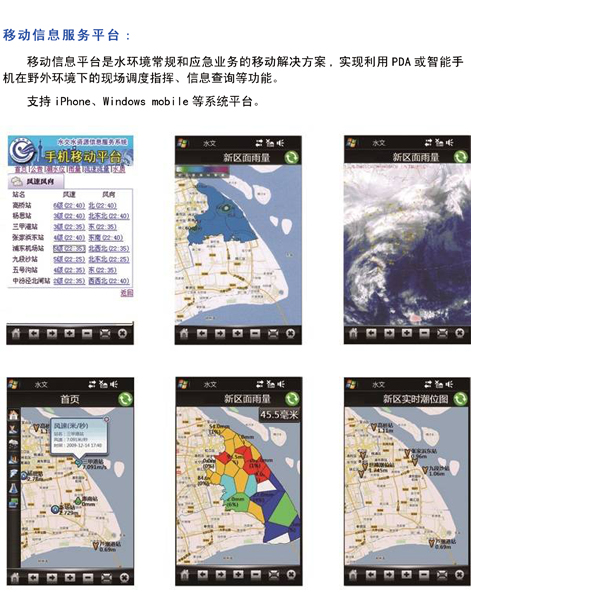Tap refresh icon on the 首页 map screen
Screen dimensions: 600x600
pos(124,399)
